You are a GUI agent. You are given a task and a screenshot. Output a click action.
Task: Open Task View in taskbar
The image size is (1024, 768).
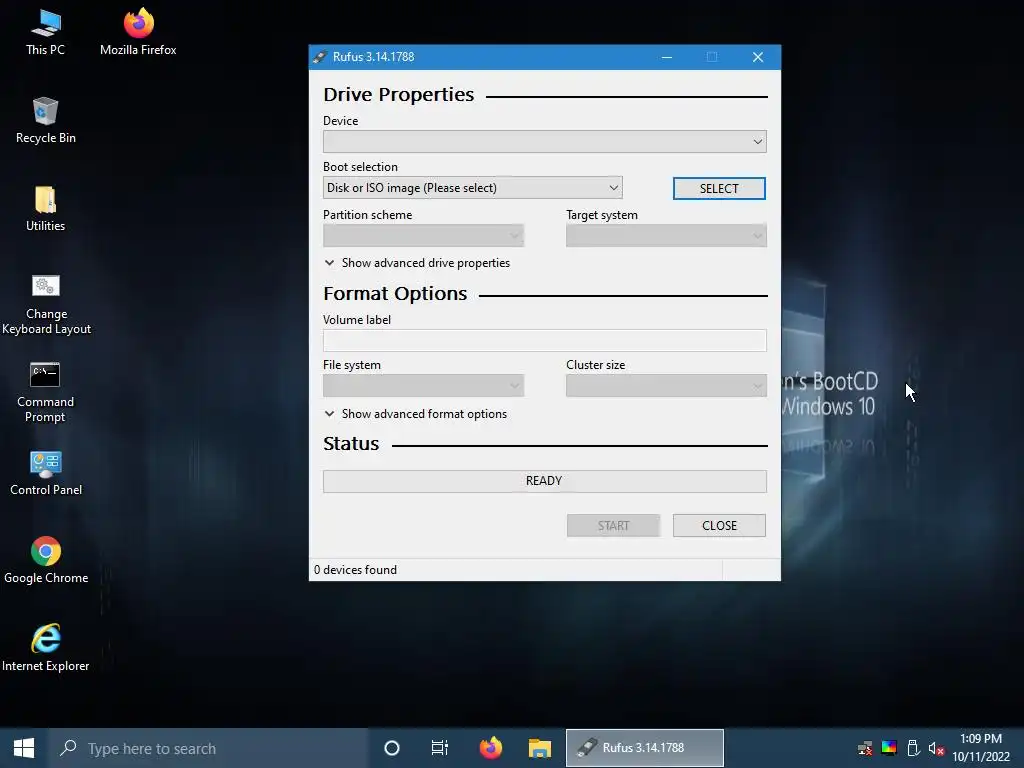(x=440, y=748)
